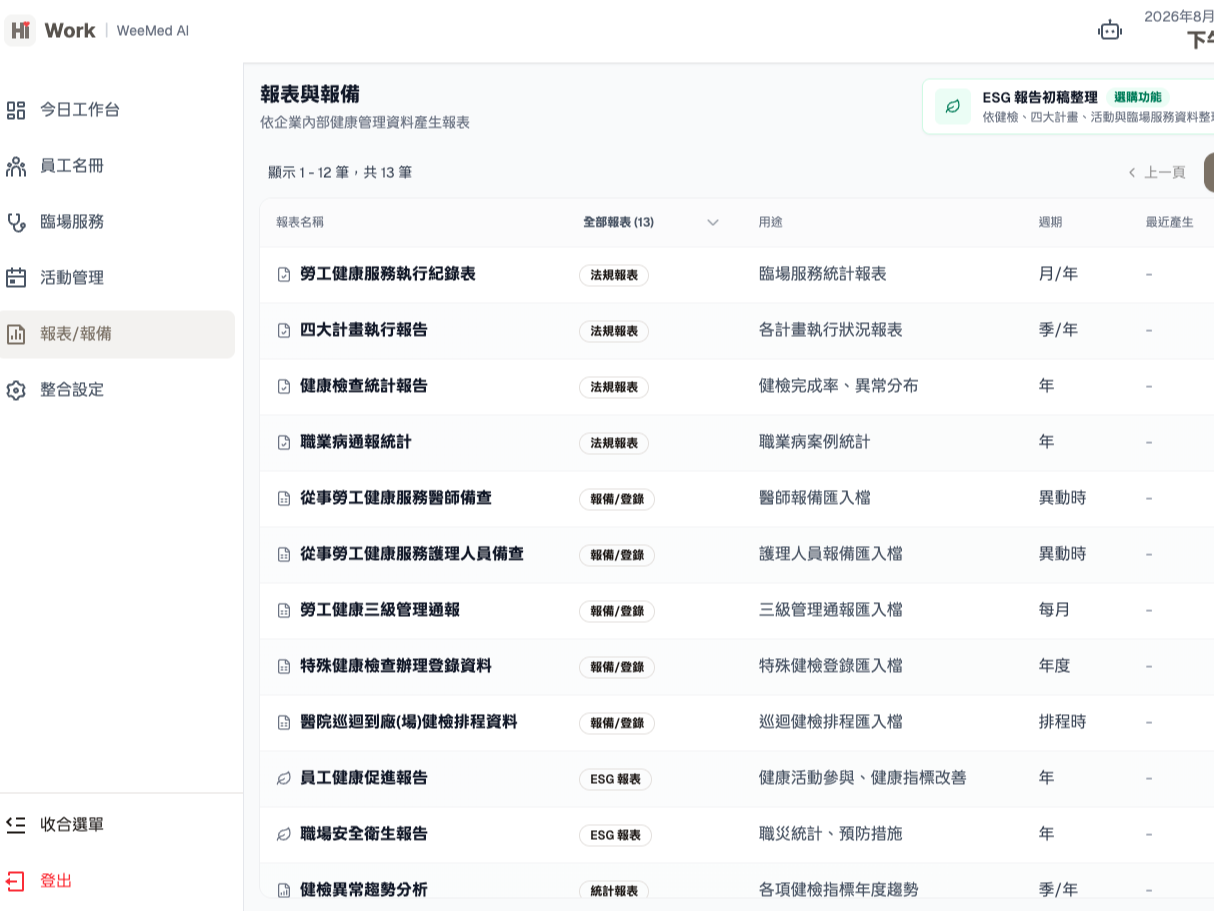Click 上一頁 previous page button
The image size is (1214, 911).
click(x=1156, y=172)
